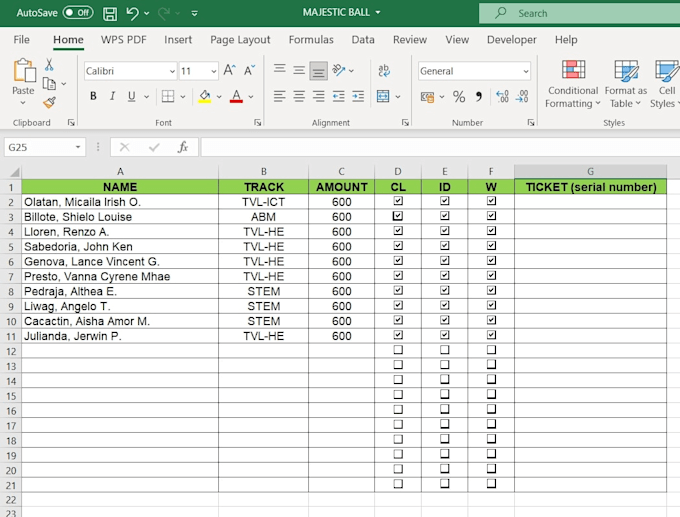Viewport: 680px width, 517px height.
Task: Click Select All corner triangle
Action: click(14, 172)
